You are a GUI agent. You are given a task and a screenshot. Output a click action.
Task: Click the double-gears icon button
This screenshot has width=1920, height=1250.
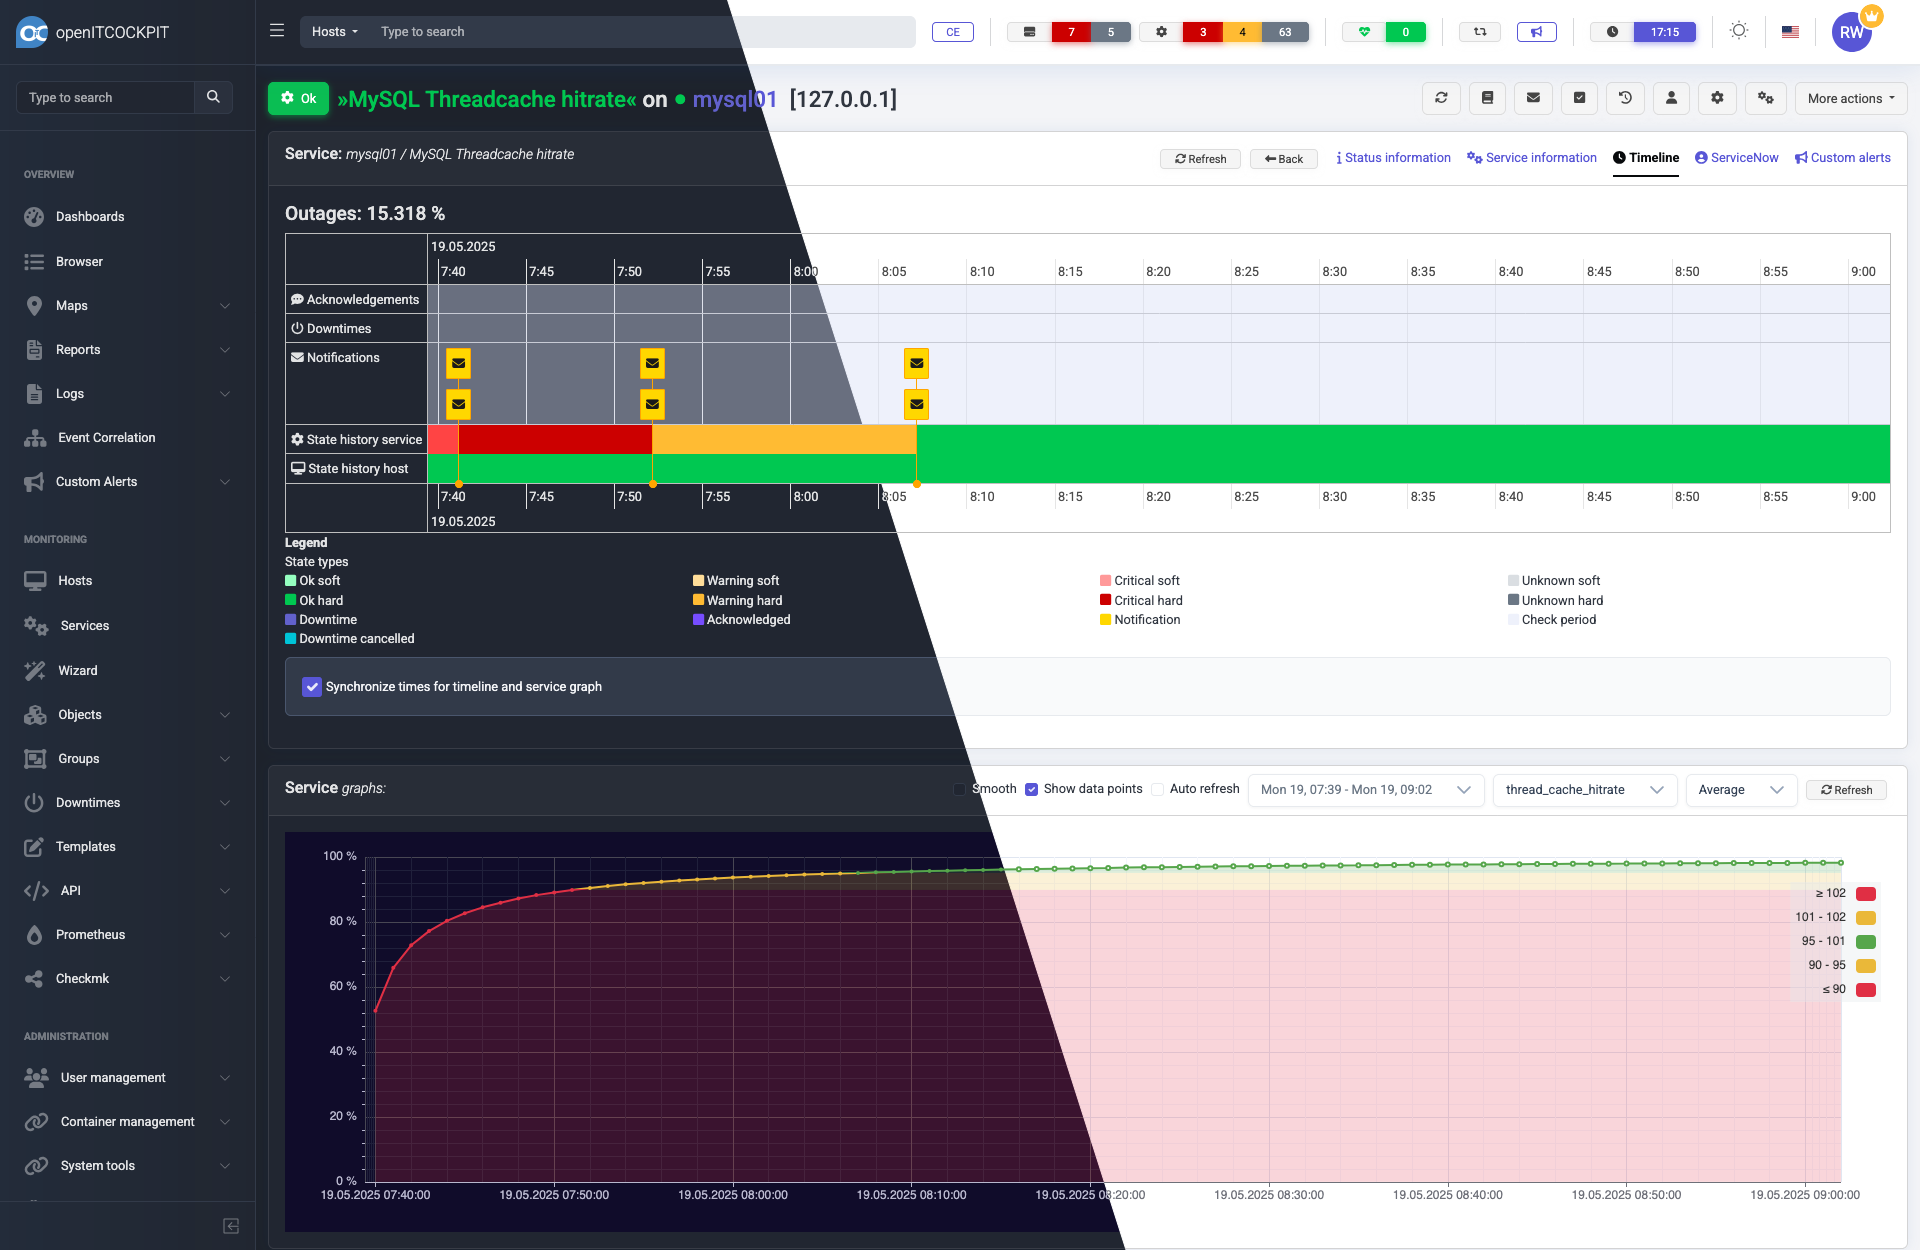click(x=1765, y=98)
